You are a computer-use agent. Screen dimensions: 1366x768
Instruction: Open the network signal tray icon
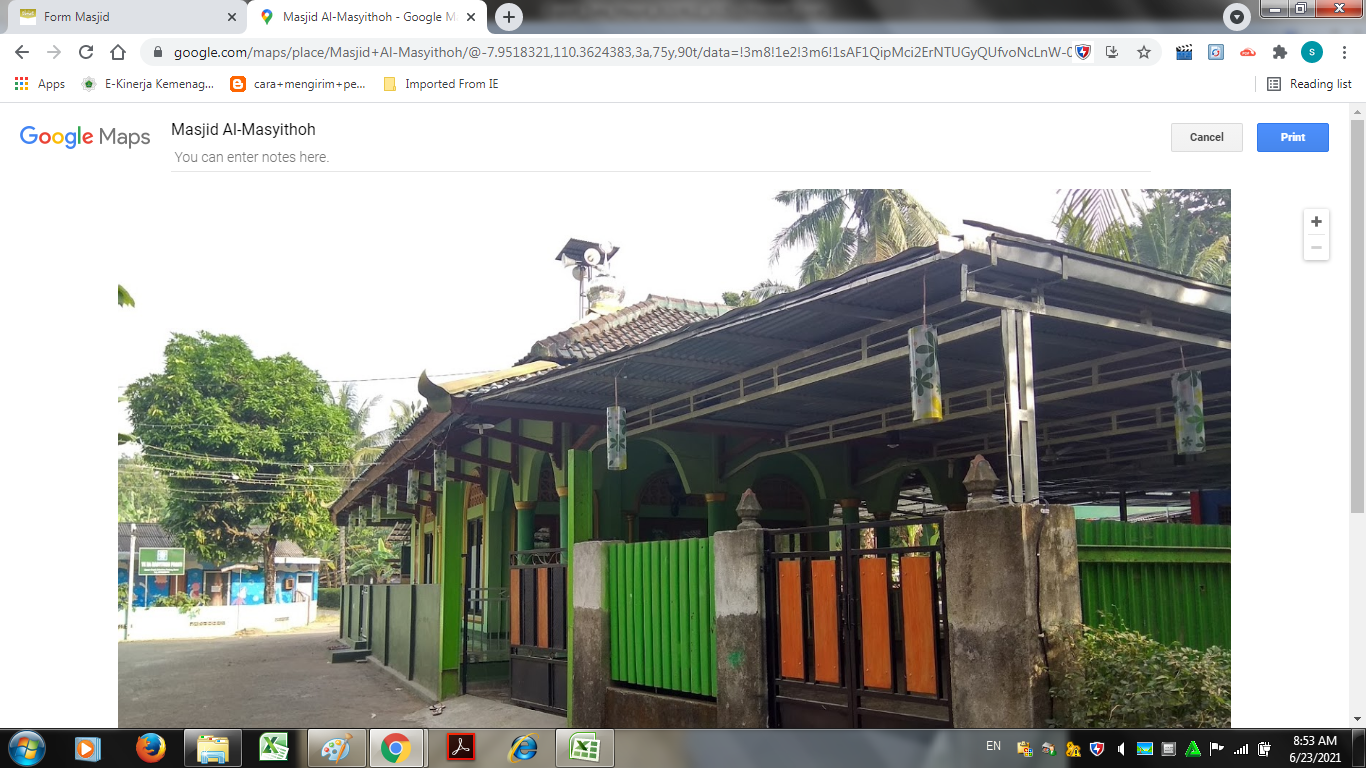(1241, 748)
